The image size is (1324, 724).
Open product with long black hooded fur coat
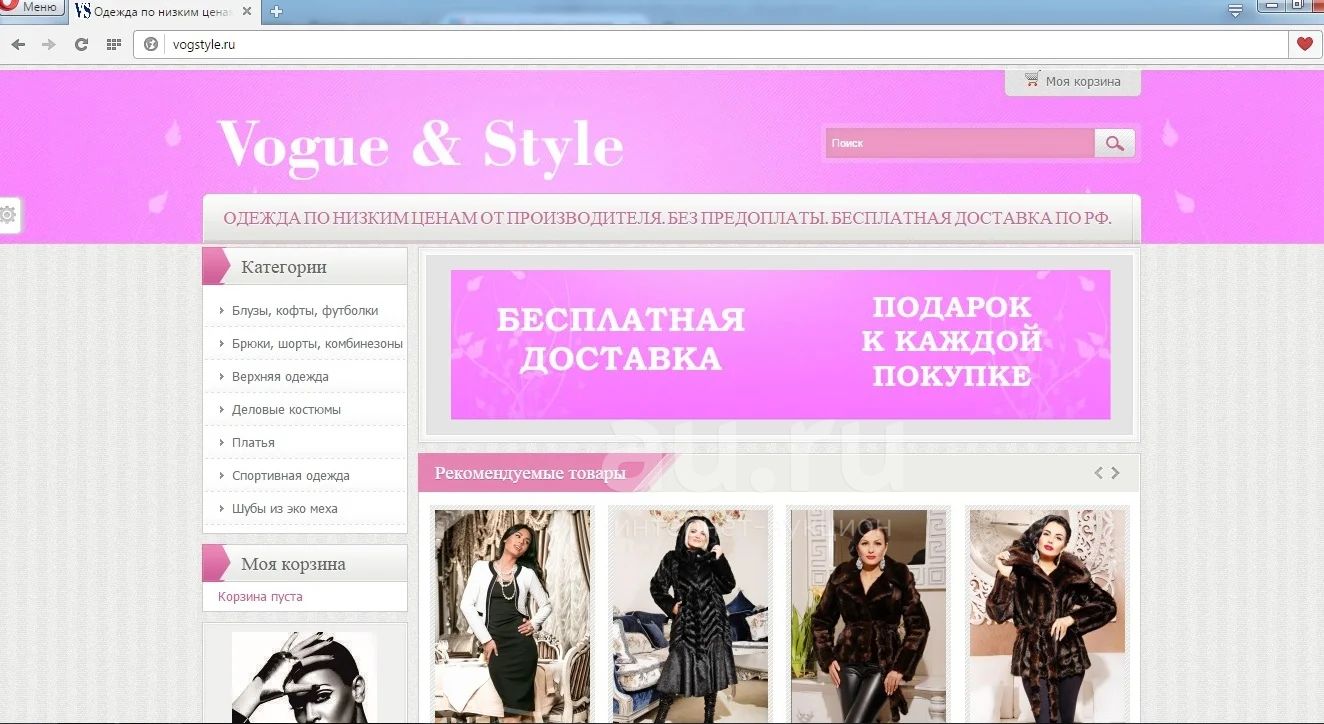point(690,615)
